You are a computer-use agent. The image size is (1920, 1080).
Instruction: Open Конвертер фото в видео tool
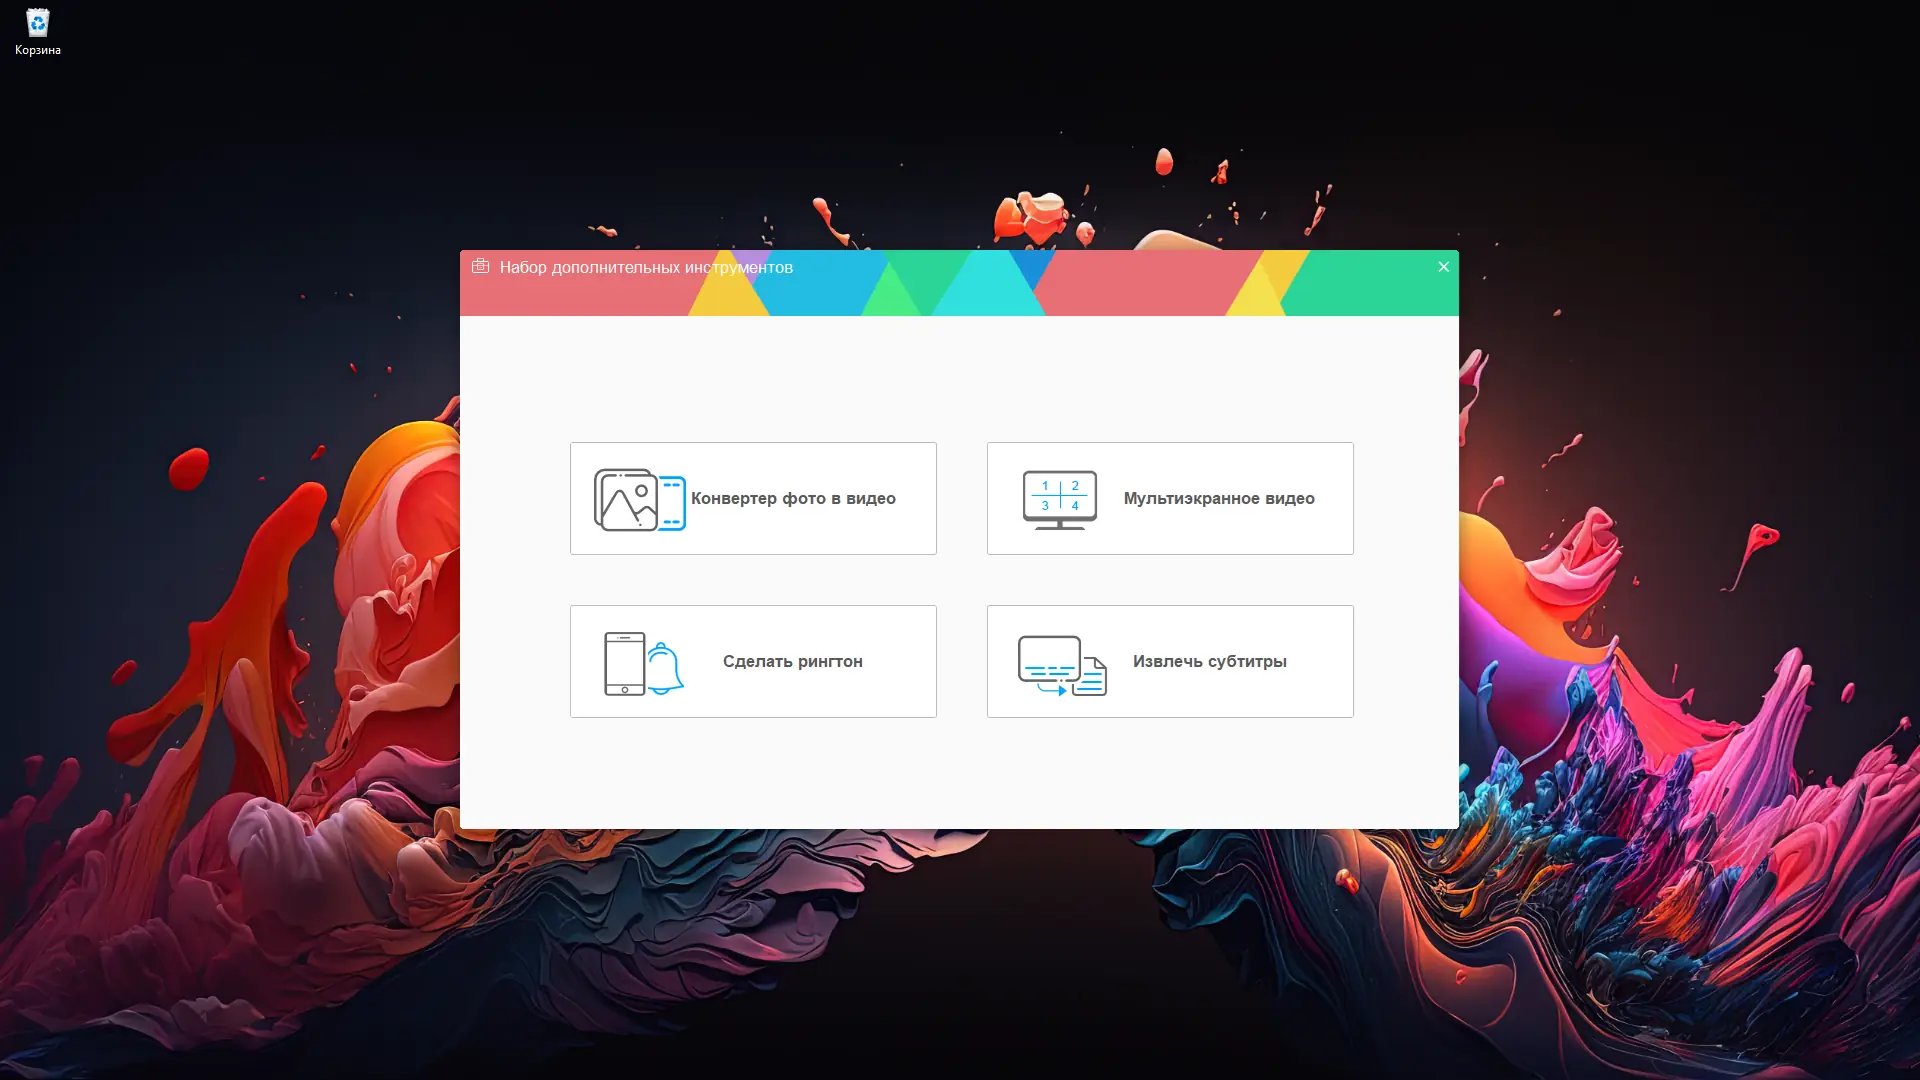pos(793,498)
